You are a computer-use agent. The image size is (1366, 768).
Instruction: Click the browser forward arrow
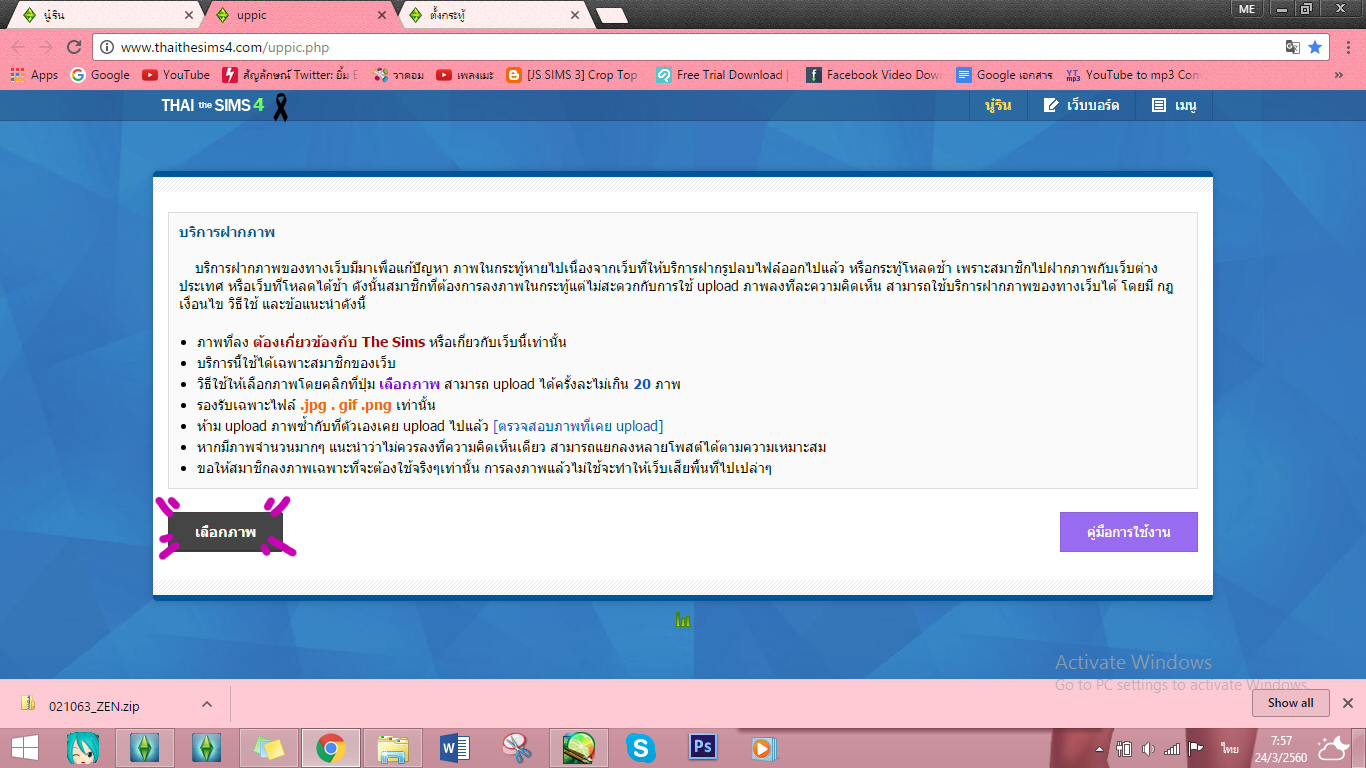point(46,47)
